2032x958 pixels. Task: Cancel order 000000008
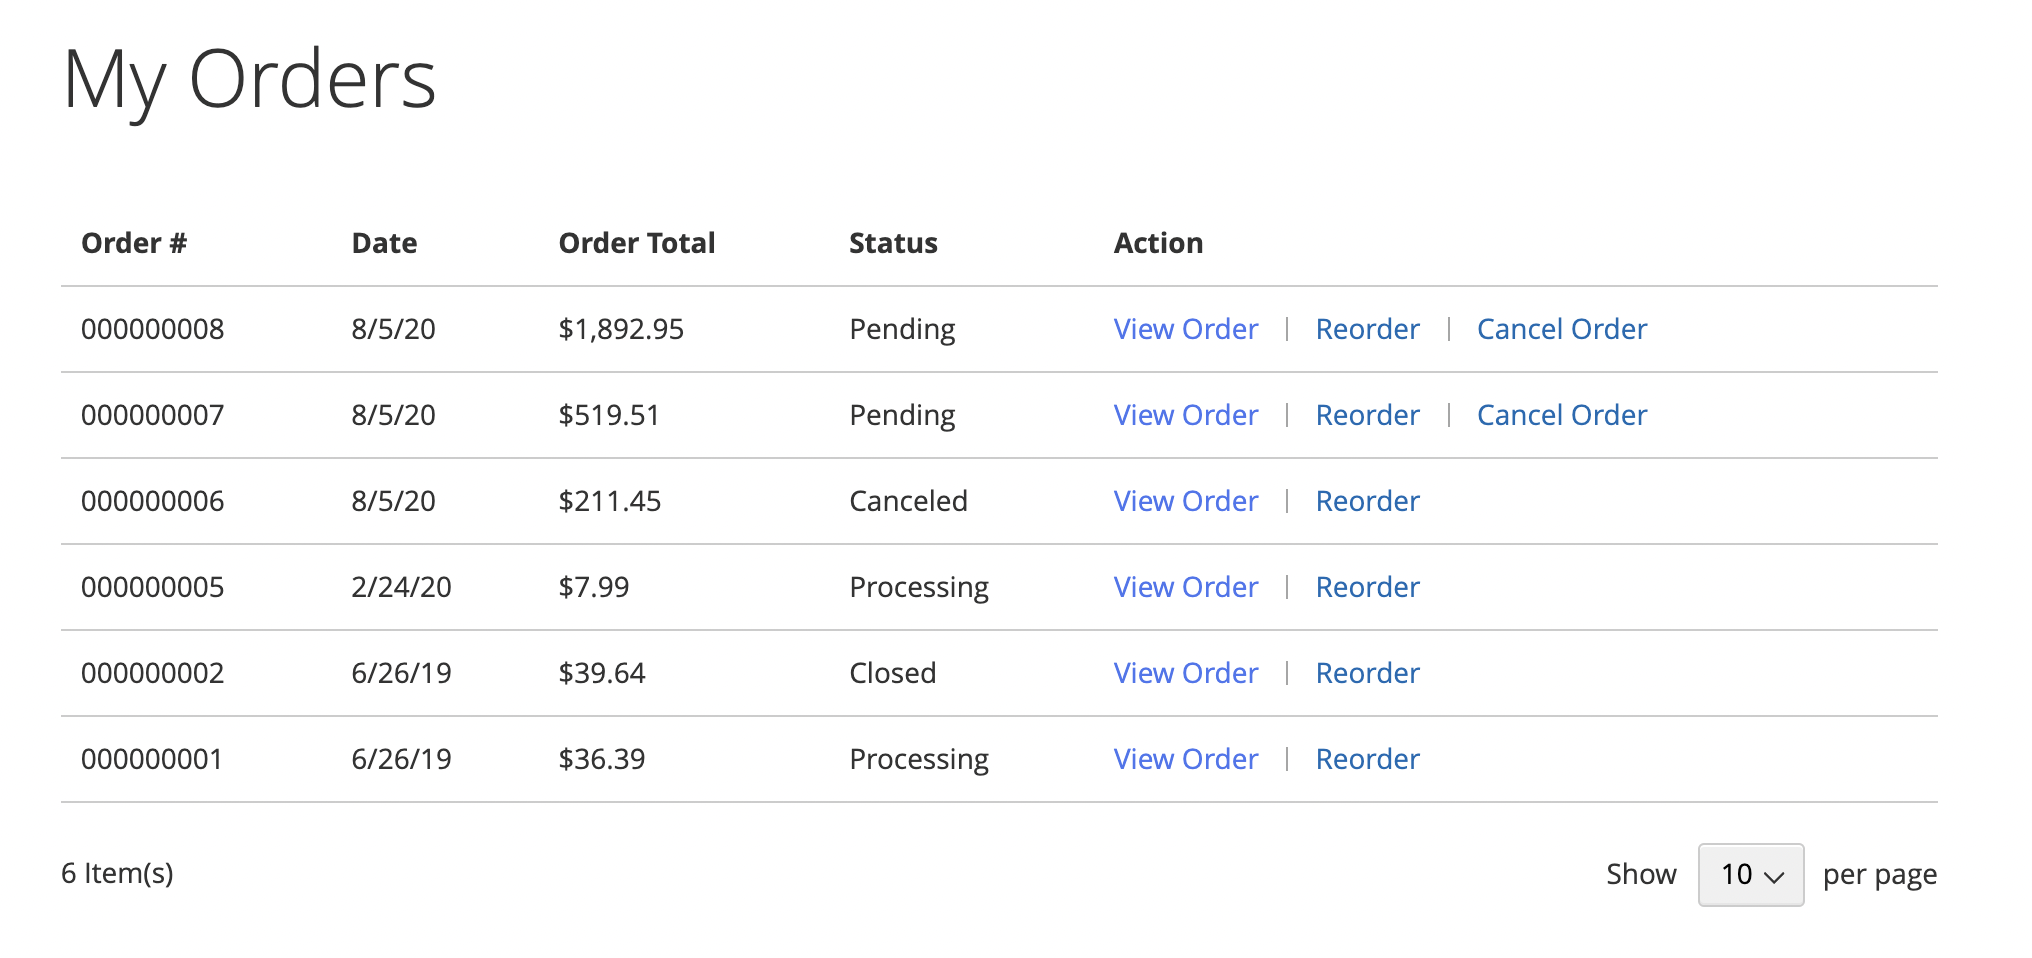[1562, 329]
